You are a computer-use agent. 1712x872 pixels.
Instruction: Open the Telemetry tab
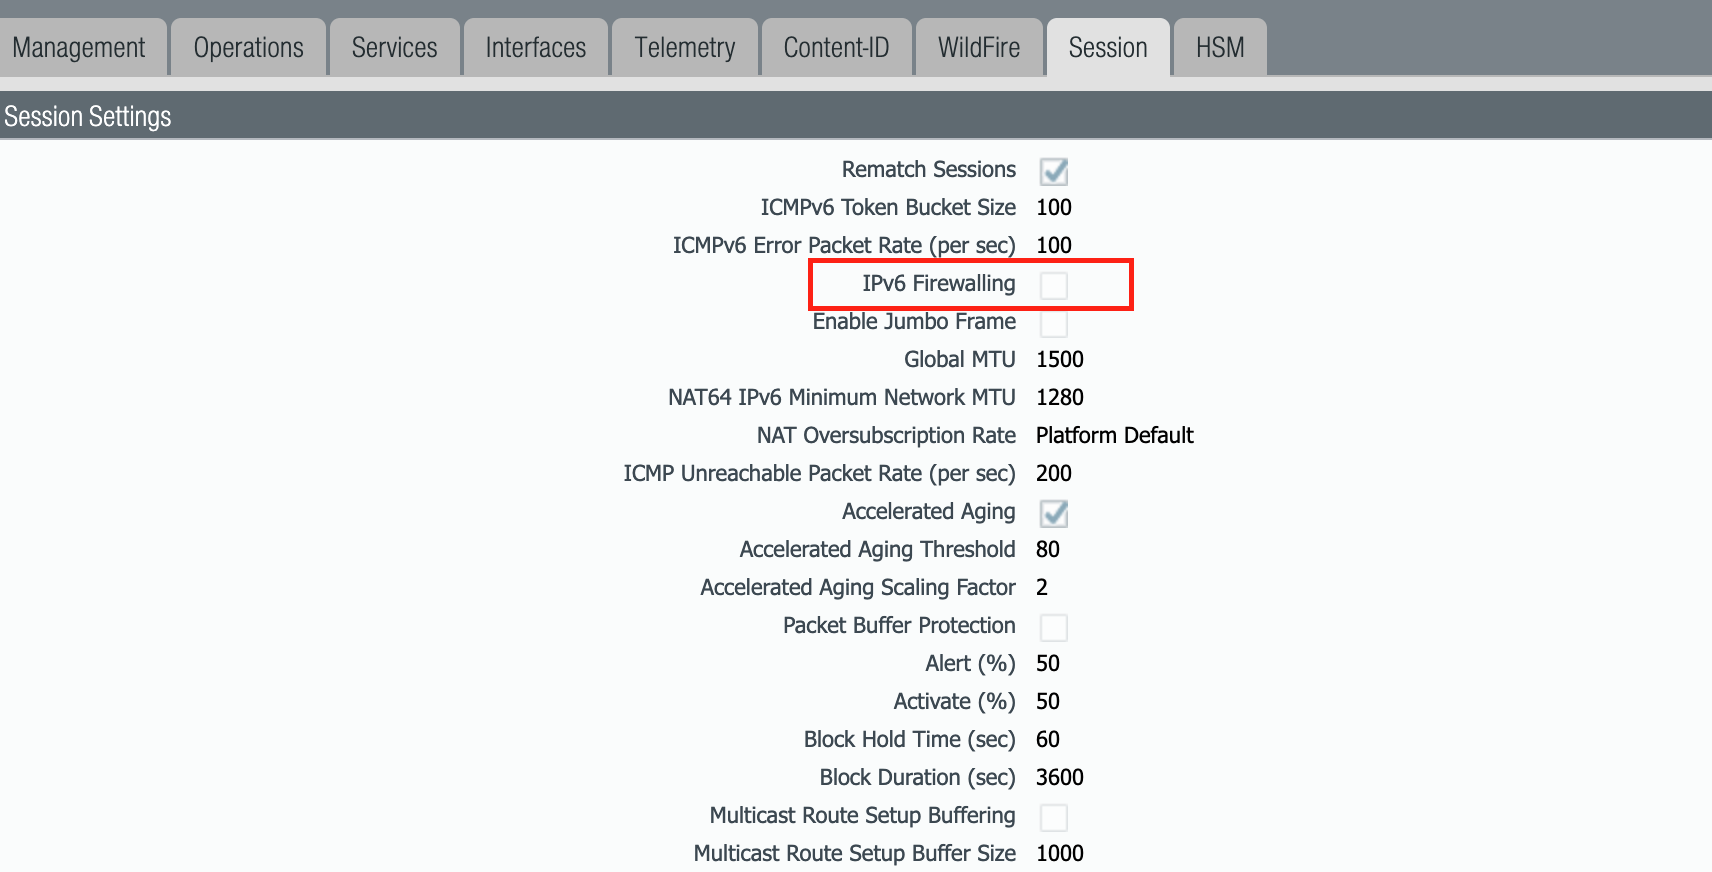point(684,48)
